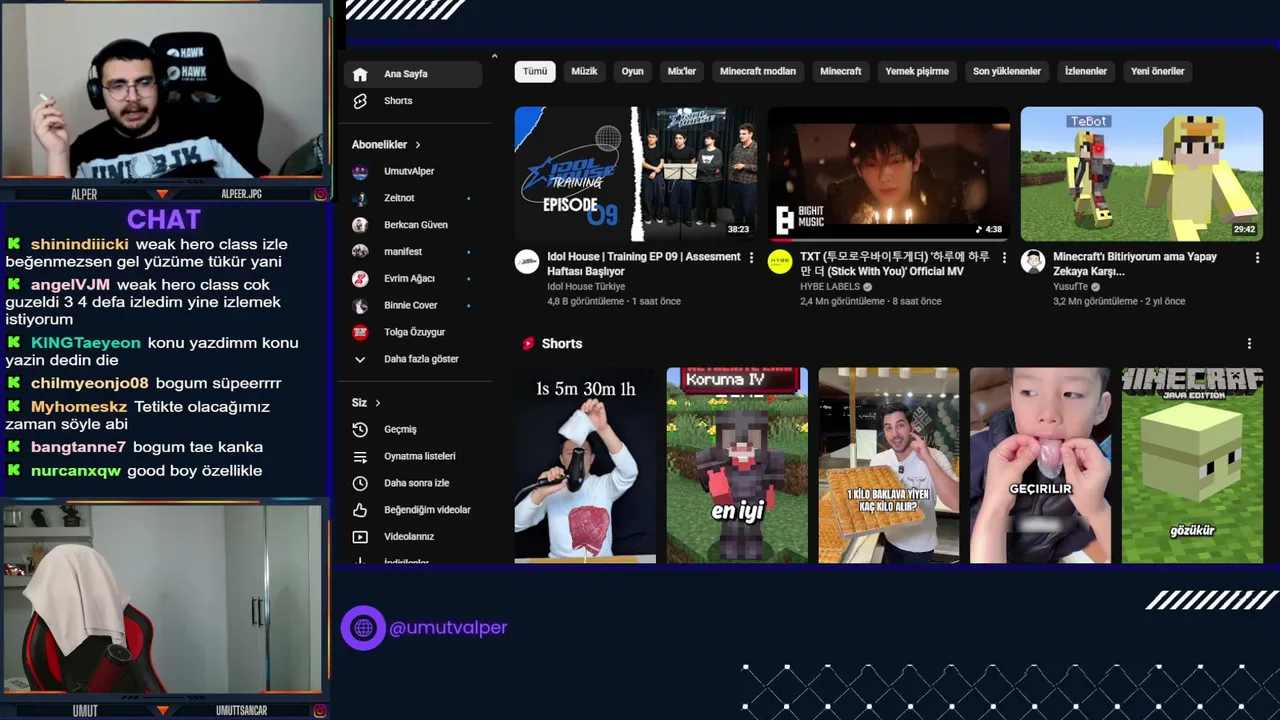
Task: Open the Oynatma listeleri playlist icon
Action: [x=360, y=456]
